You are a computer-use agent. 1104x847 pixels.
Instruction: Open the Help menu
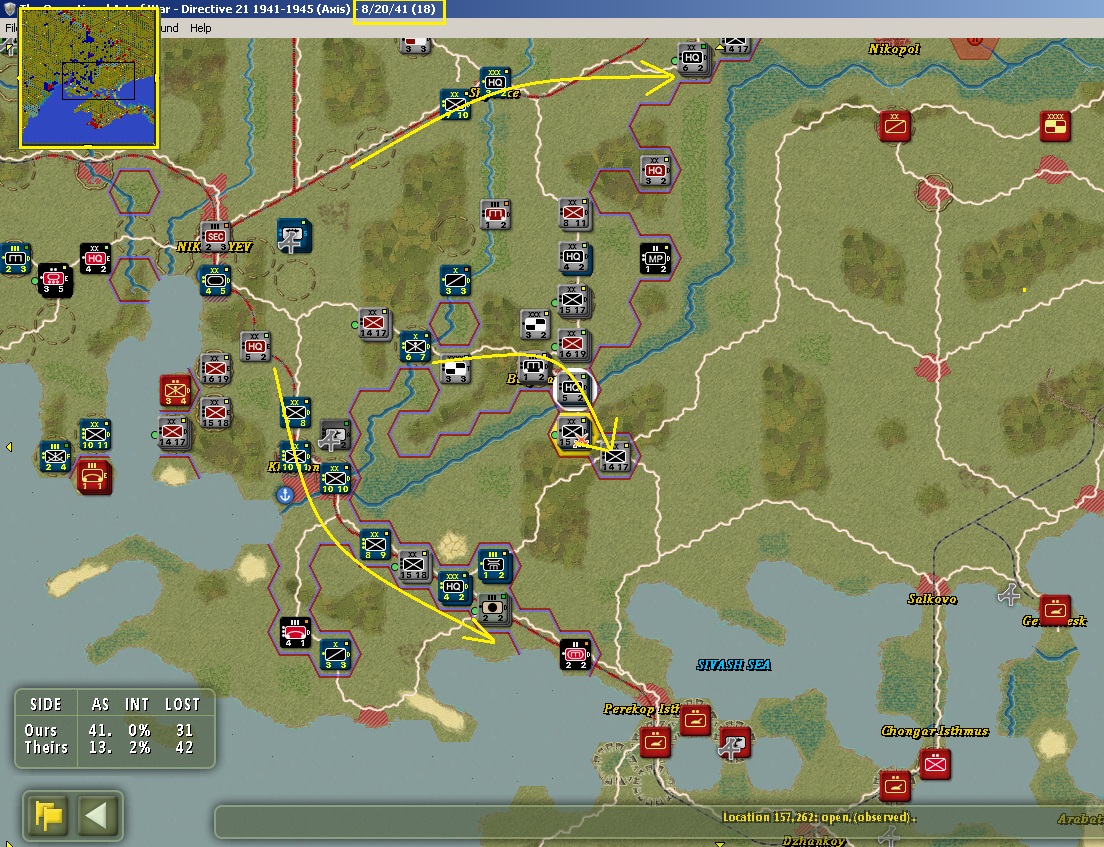[x=201, y=28]
